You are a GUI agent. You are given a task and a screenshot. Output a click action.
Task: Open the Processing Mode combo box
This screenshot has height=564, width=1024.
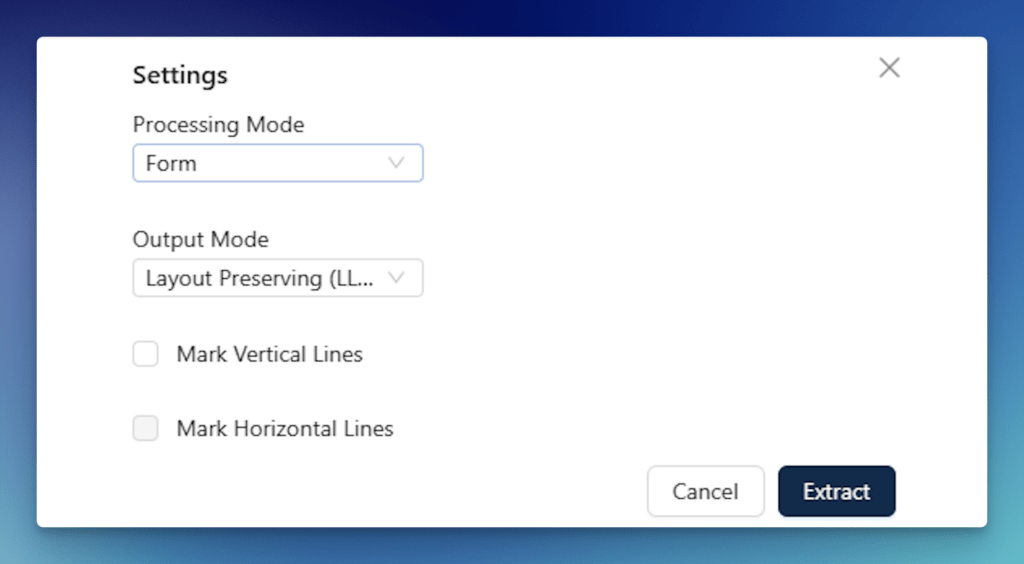(x=277, y=163)
